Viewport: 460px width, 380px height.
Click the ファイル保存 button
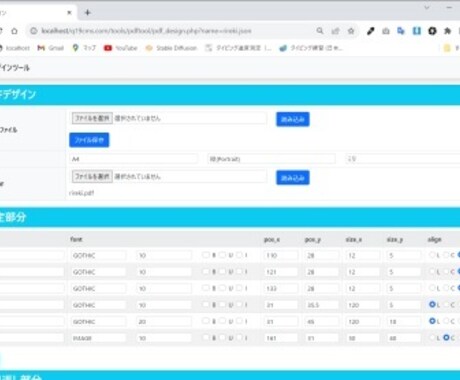[89, 140]
